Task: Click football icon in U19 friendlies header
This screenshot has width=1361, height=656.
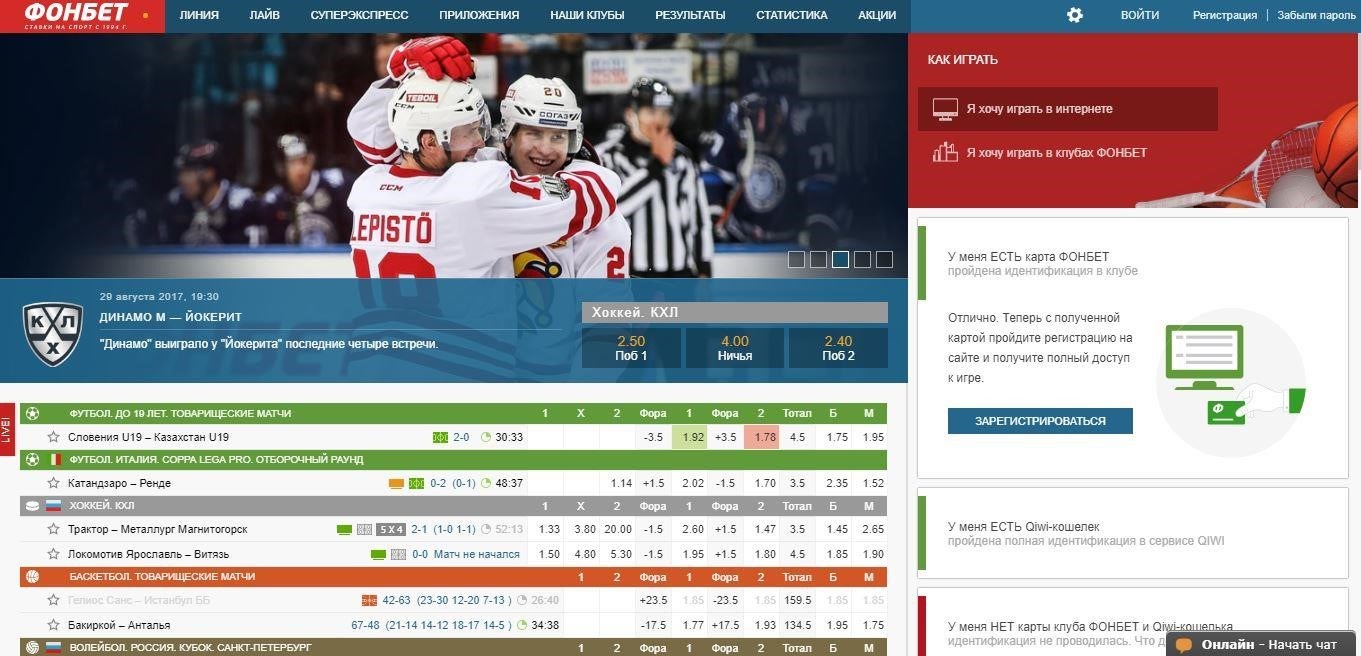Action: [x=32, y=413]
